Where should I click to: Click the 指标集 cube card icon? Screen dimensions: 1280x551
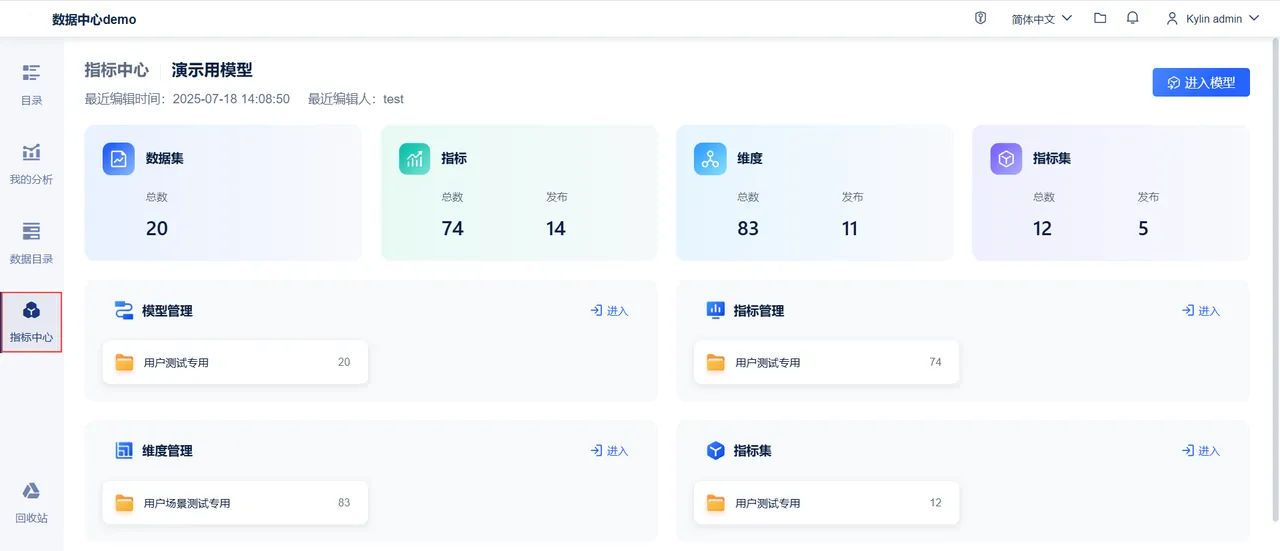[1006, 158]
